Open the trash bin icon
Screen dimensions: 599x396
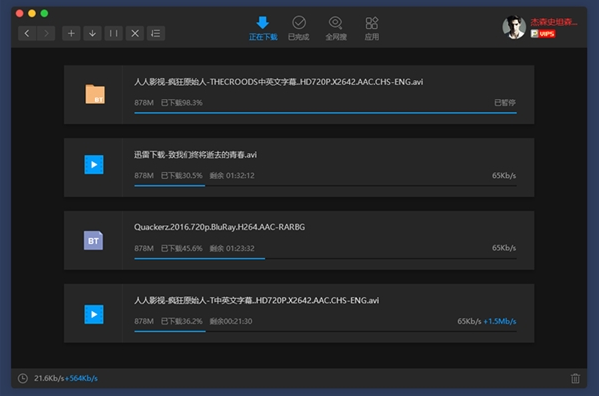coord(575,378)
